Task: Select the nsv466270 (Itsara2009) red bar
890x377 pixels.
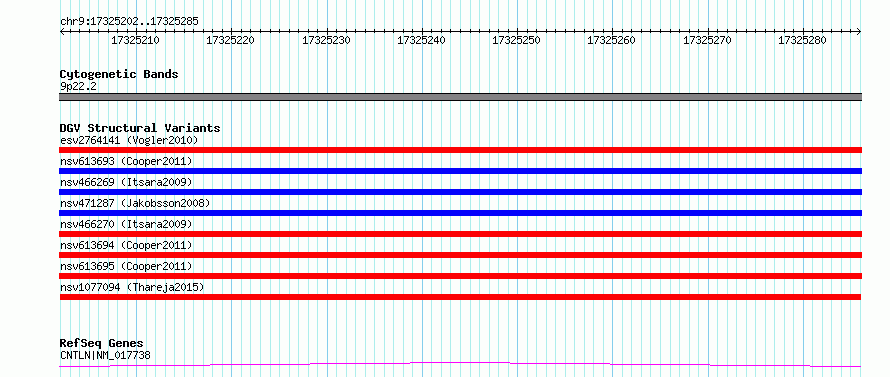Action: pos(460,234)
